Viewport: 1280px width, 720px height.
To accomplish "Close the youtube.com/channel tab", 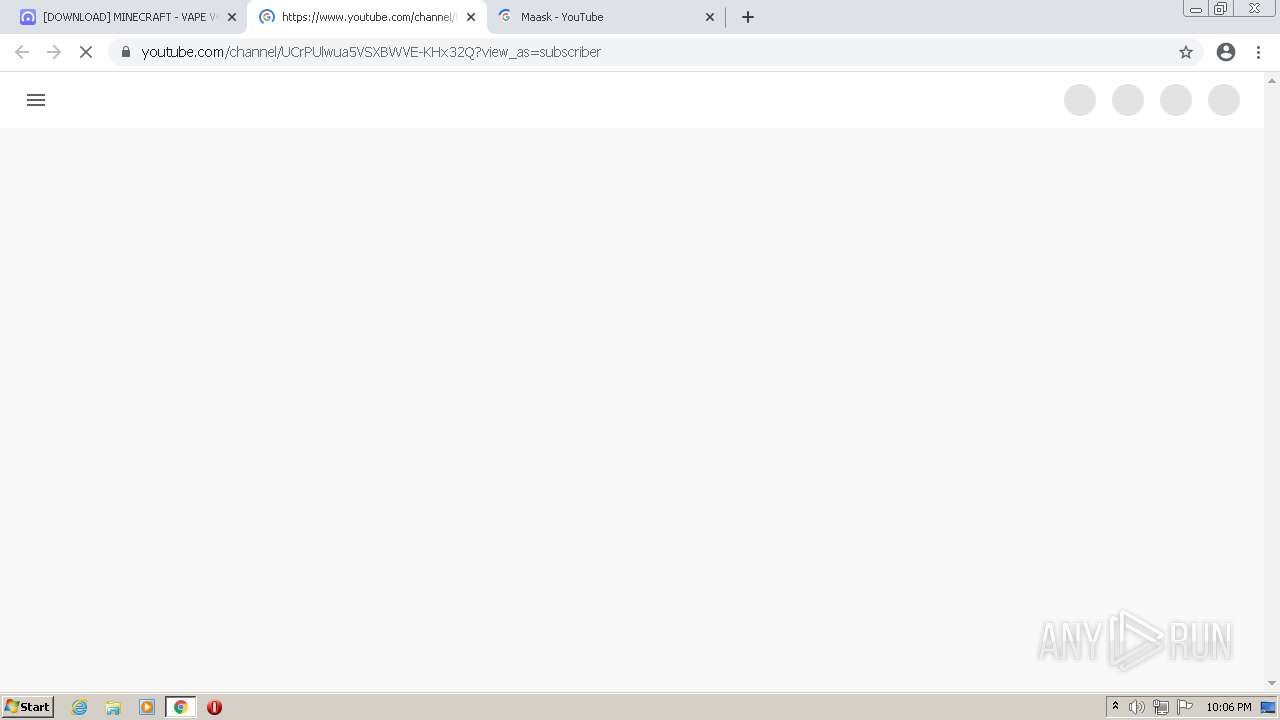I will tap(471, 17).
